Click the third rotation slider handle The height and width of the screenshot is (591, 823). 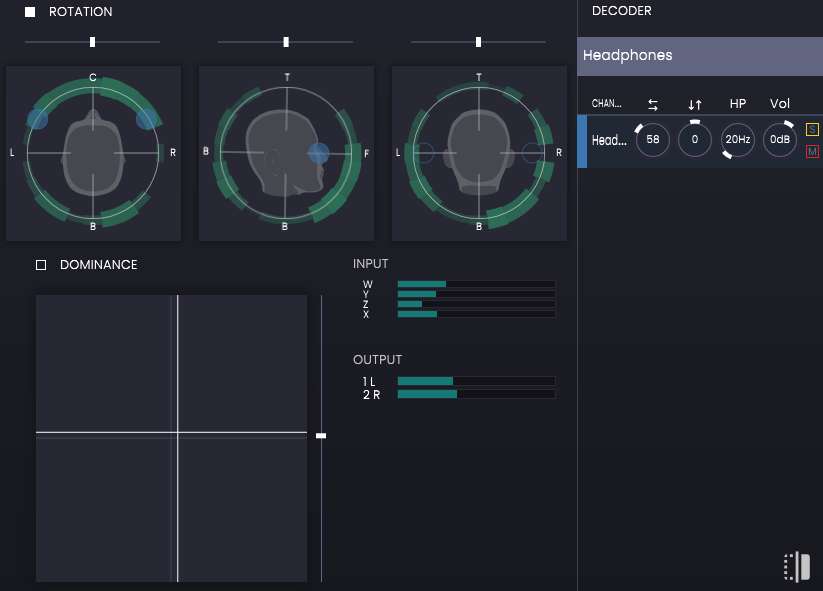[478, 42]
